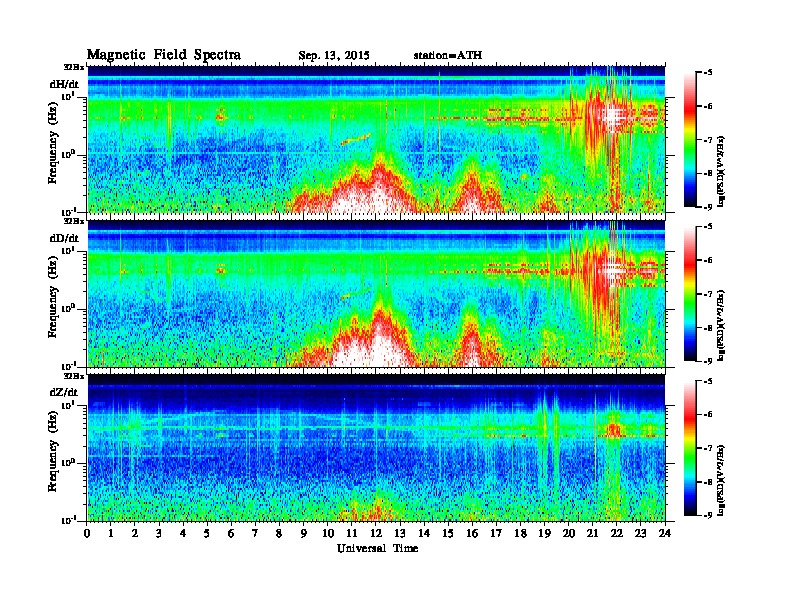
Task: Click hour 9 tick label on time axis
Action: click(304, 534)
